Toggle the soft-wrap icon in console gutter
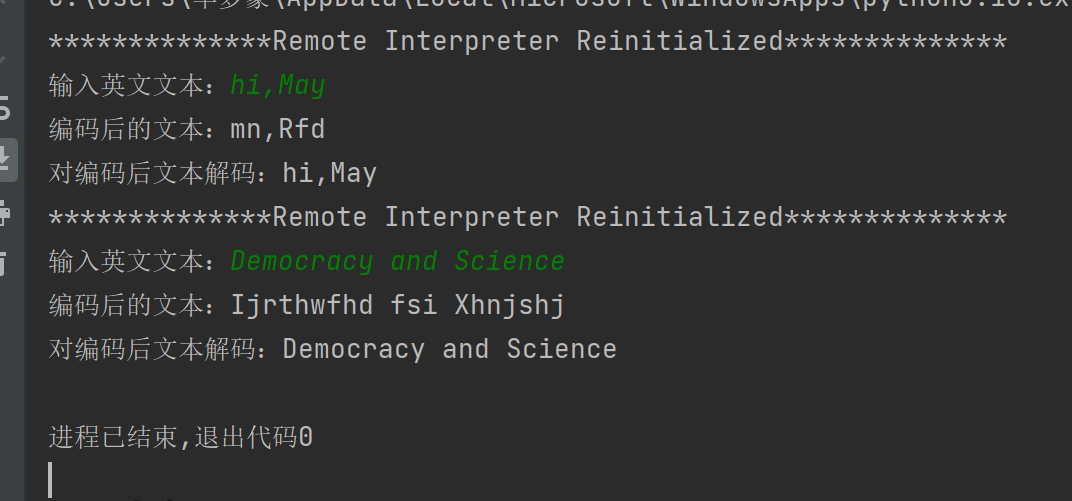The height and width of the screenshot is (501, 1072). [4, 109]
